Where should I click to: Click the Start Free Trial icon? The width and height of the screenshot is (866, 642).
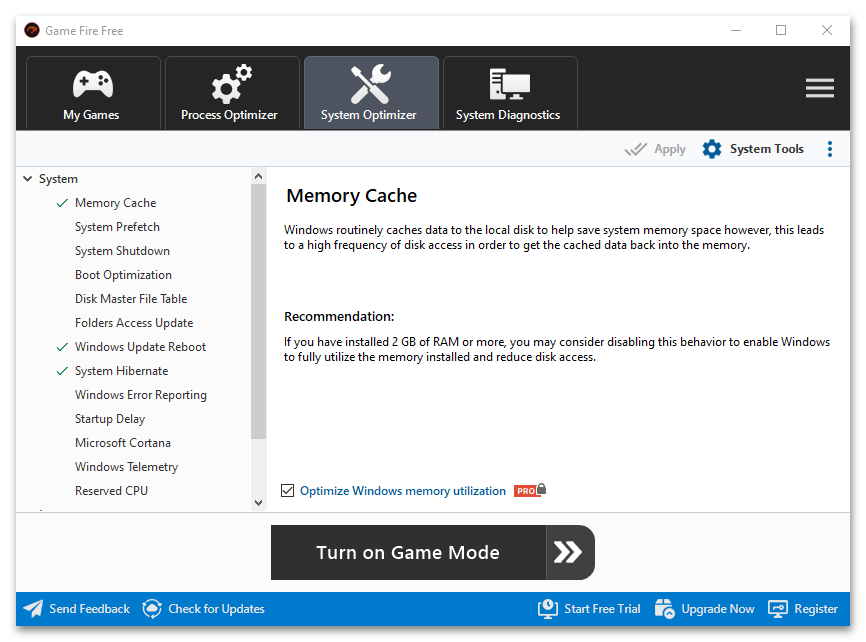[547, 608]
